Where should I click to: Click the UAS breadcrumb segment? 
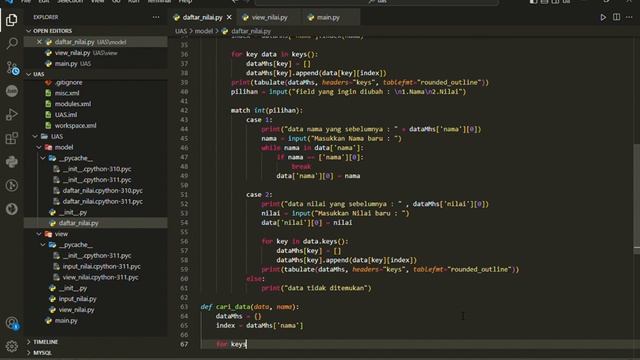(181, 31)
